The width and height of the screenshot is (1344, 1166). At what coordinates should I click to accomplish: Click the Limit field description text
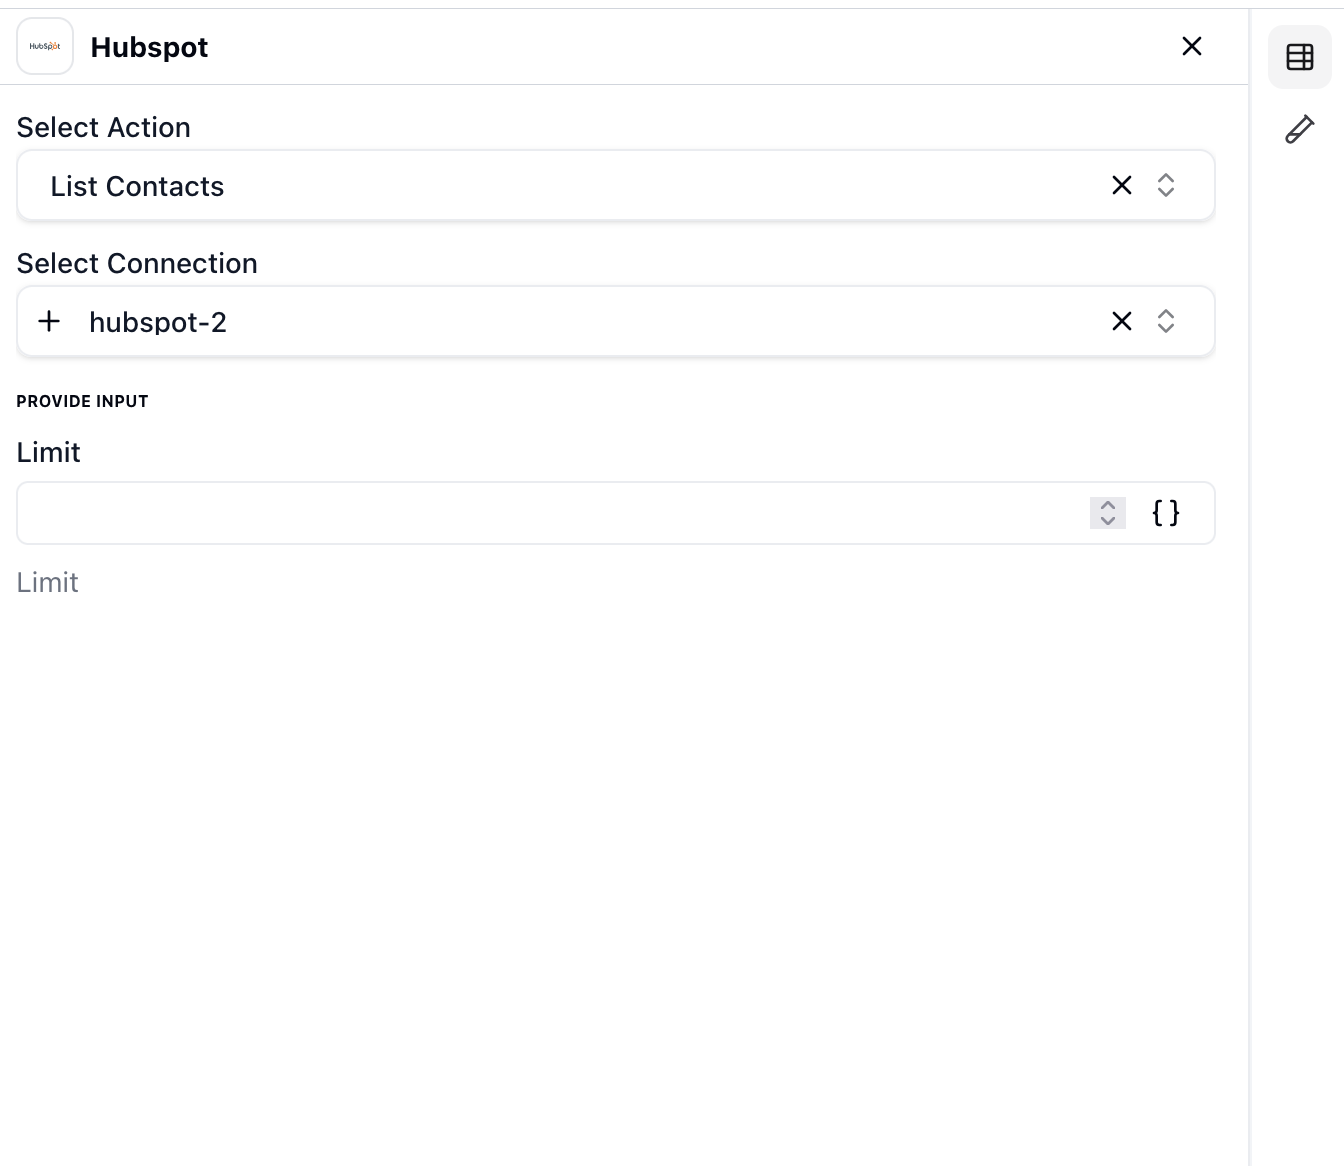pos(47,582)
